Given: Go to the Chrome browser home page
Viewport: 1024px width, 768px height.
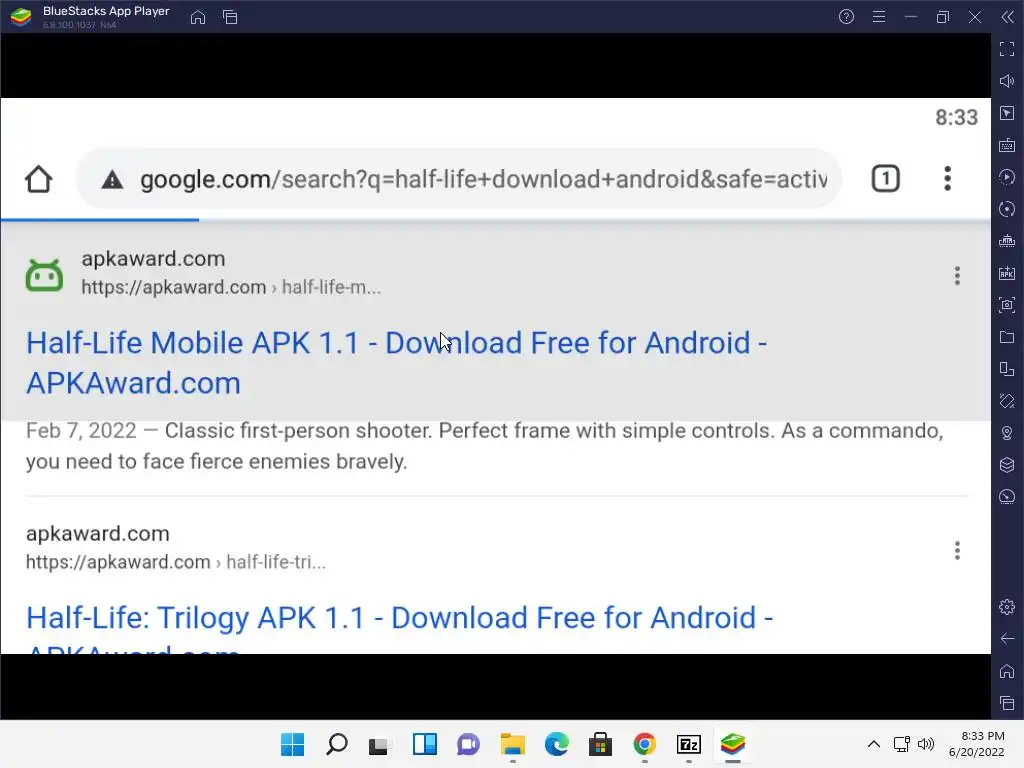Looking at the screenshot, I should pos(39,179).
